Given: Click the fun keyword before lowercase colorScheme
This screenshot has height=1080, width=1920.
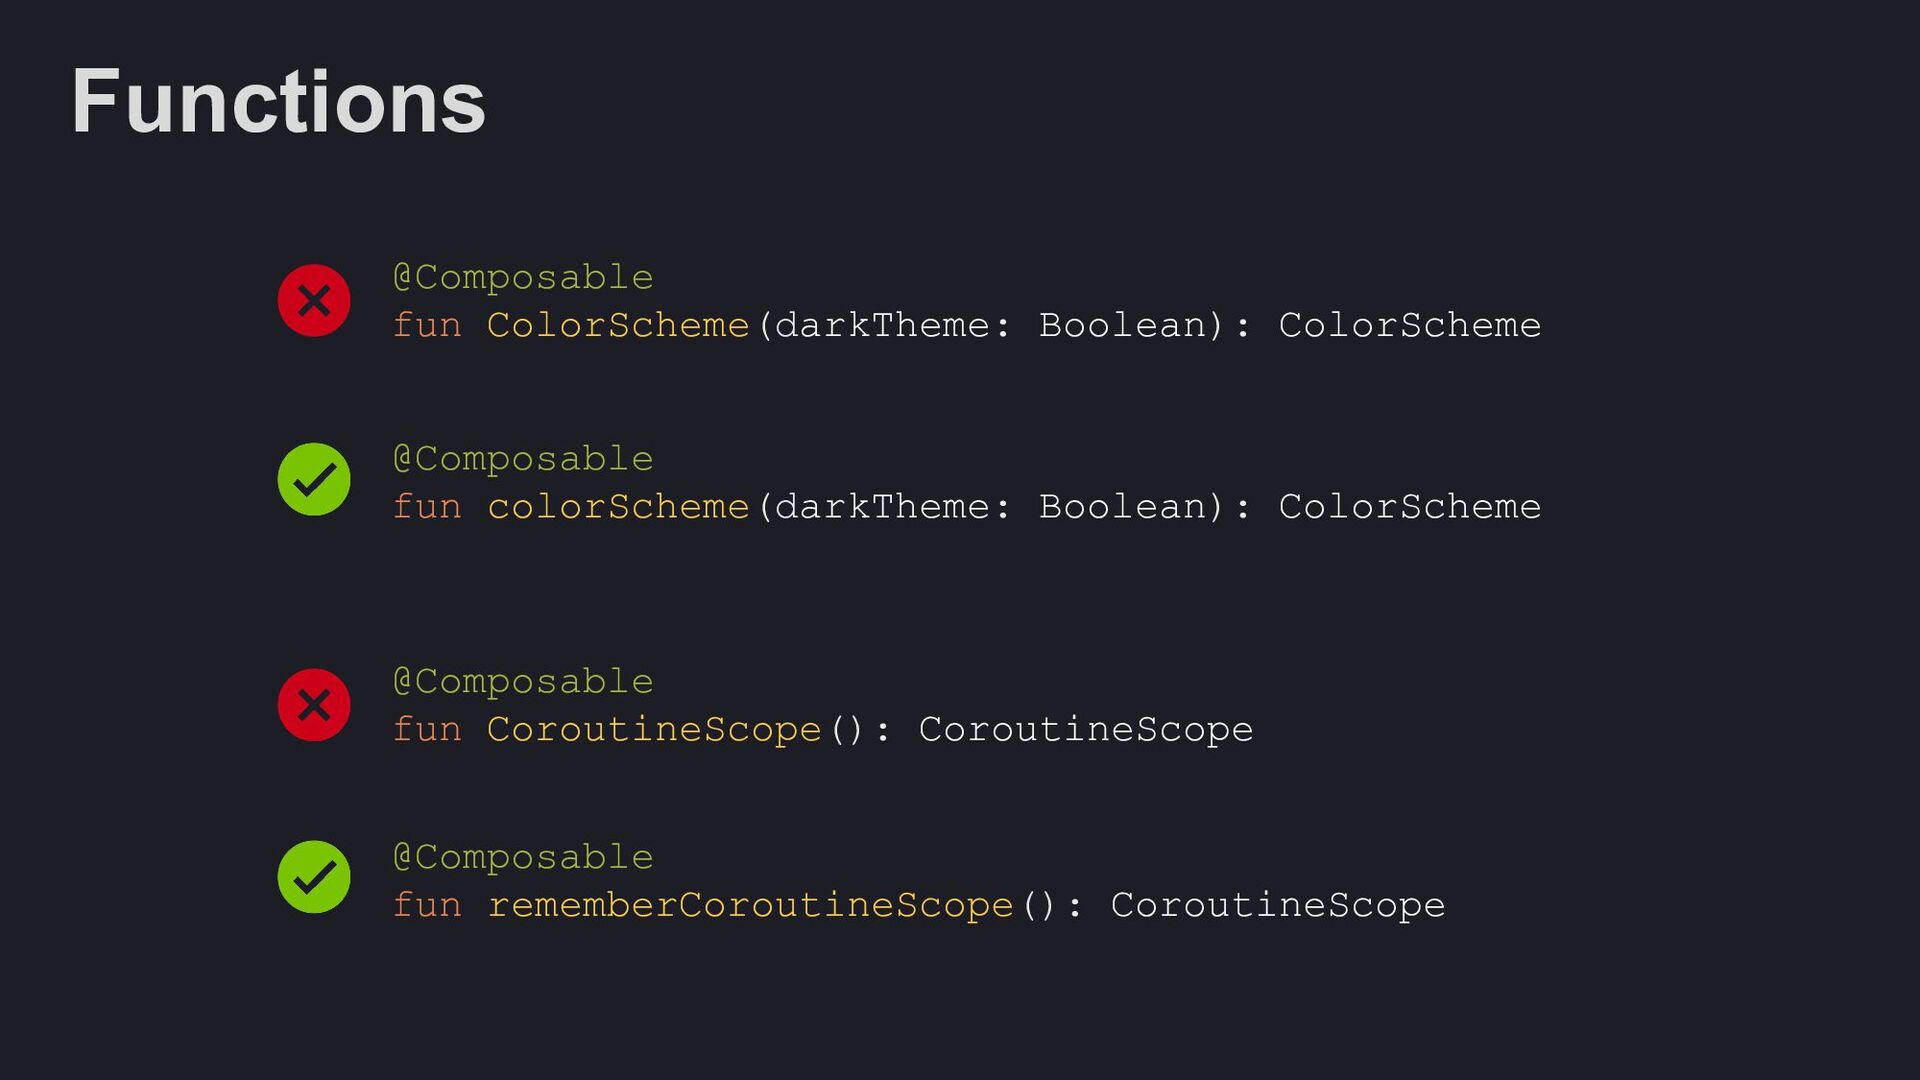Looking at the screenshot, I should click(x=427, y=507).
